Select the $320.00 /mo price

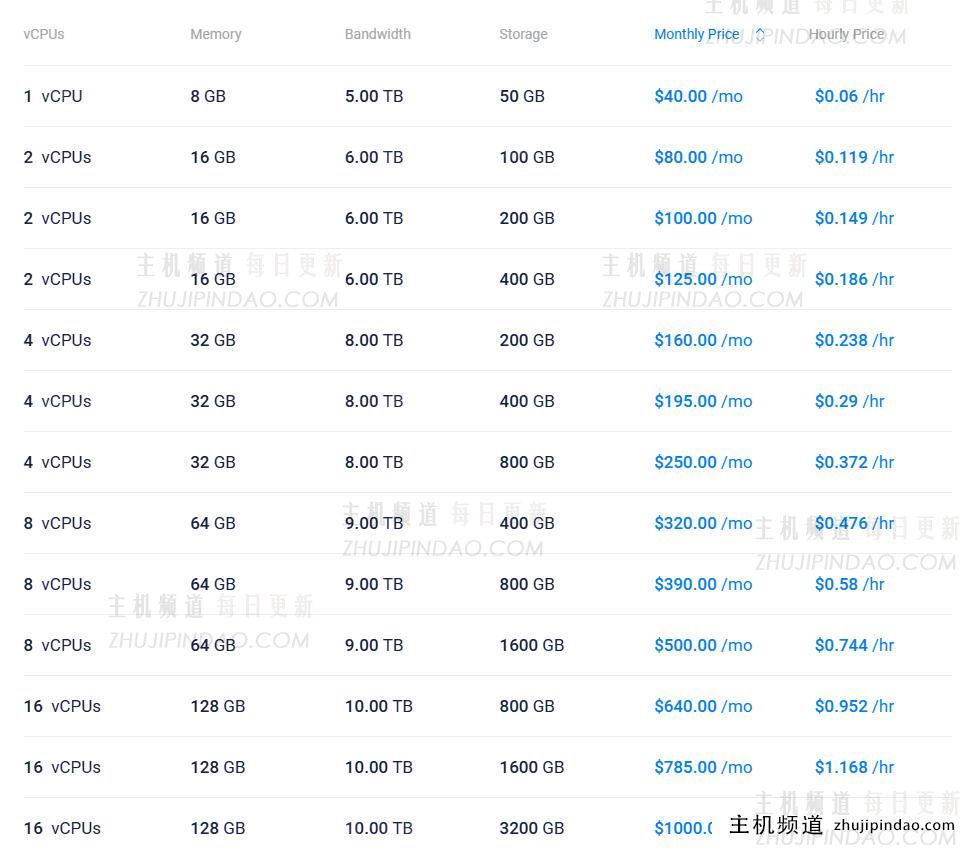point(704,524)
